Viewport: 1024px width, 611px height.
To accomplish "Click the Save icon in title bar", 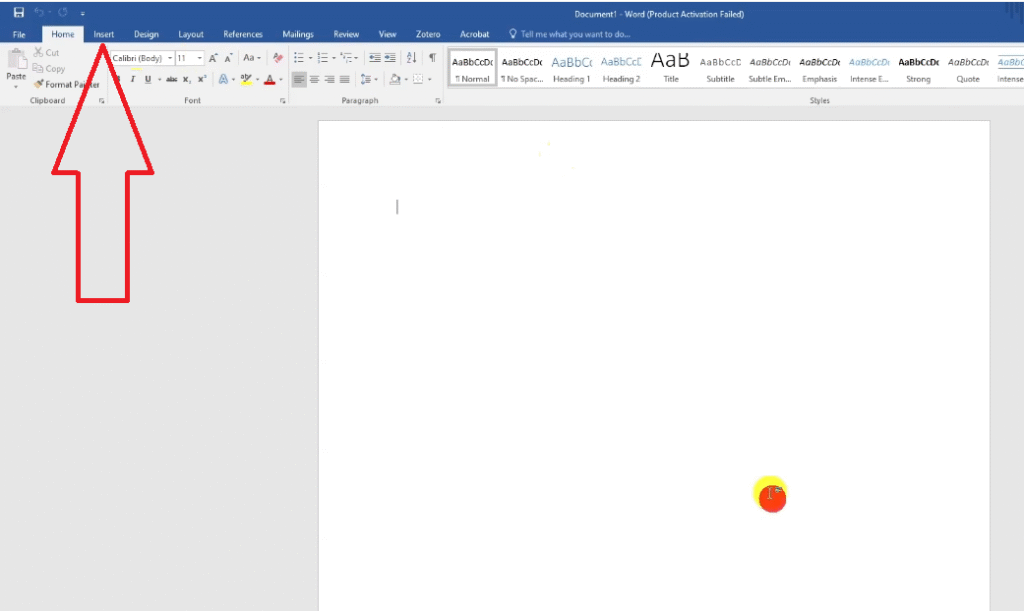I will [x=19, y=13].
